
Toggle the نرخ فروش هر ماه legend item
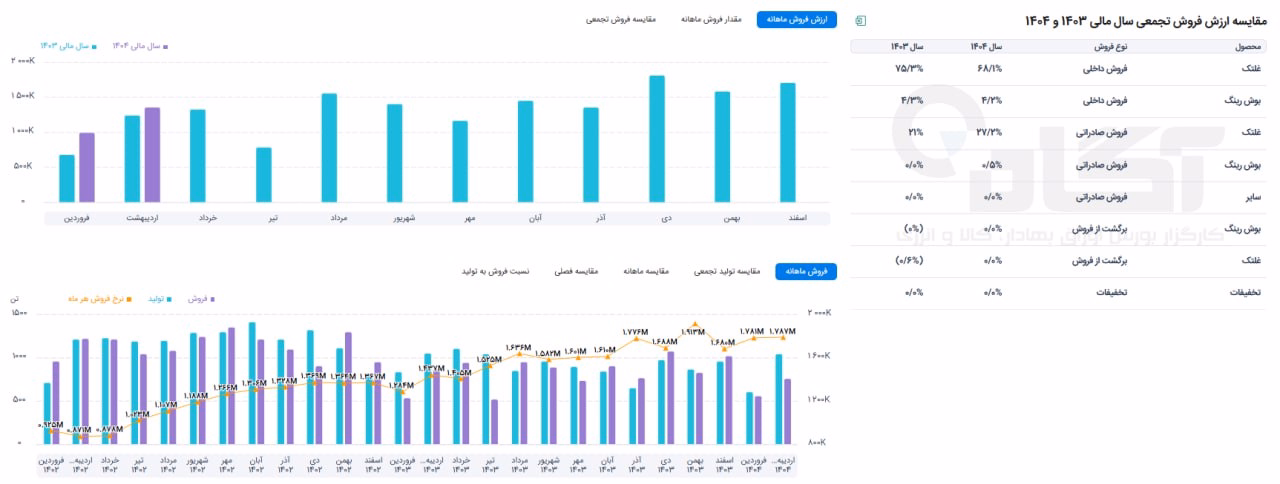(100, 298)
